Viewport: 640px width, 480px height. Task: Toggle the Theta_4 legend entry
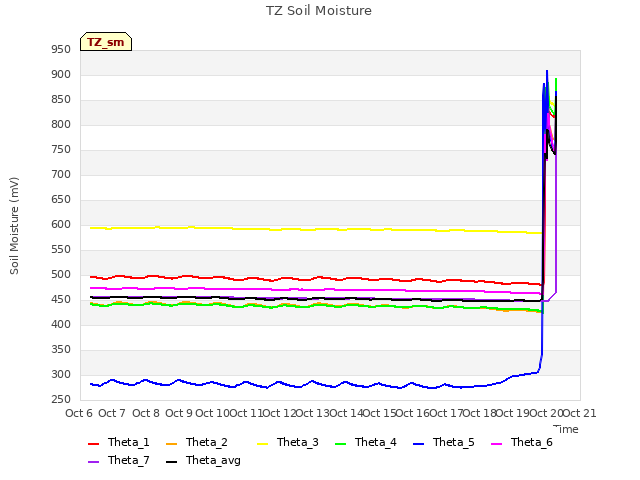pyautogui.click(x=366, y=442)
